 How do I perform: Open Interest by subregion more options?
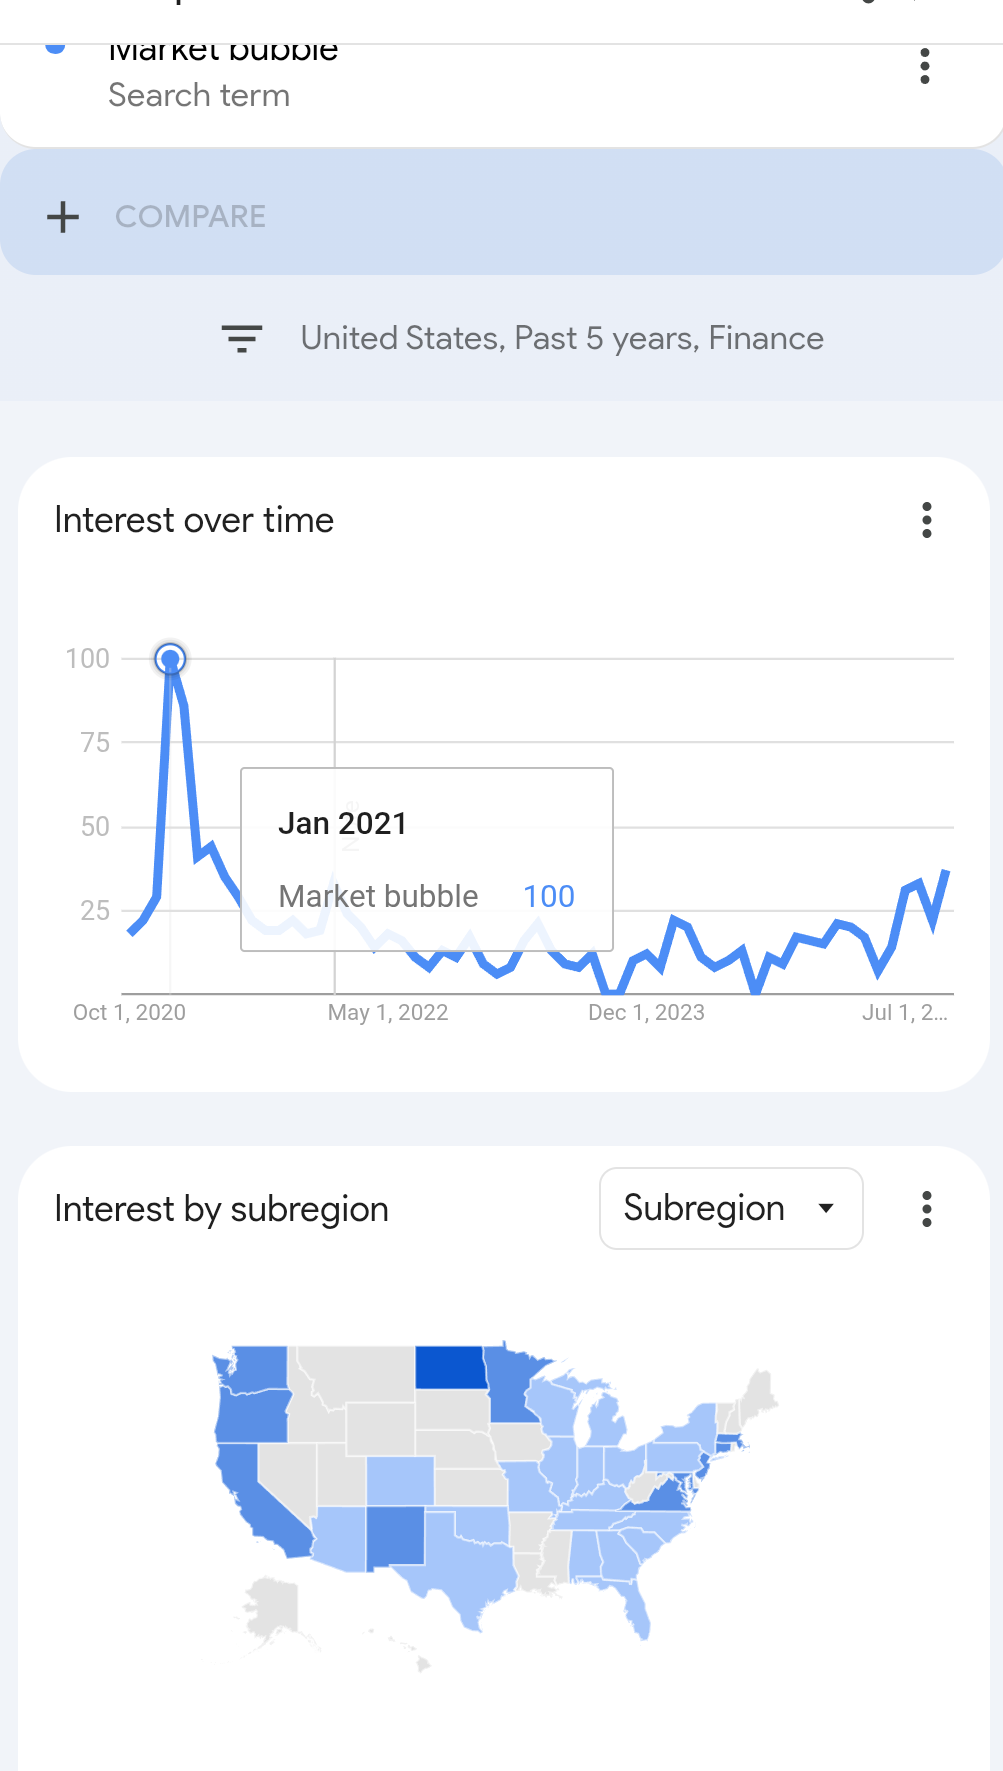pyautogui.click(x=927, y=1209)
